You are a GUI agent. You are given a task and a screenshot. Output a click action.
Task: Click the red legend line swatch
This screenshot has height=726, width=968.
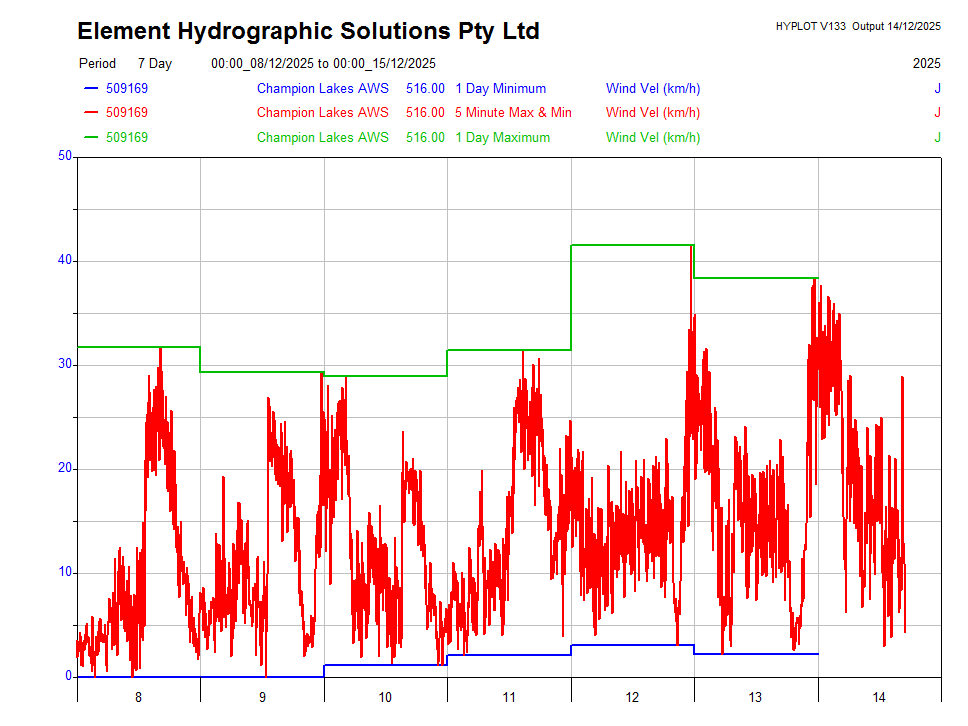(91, 113)
